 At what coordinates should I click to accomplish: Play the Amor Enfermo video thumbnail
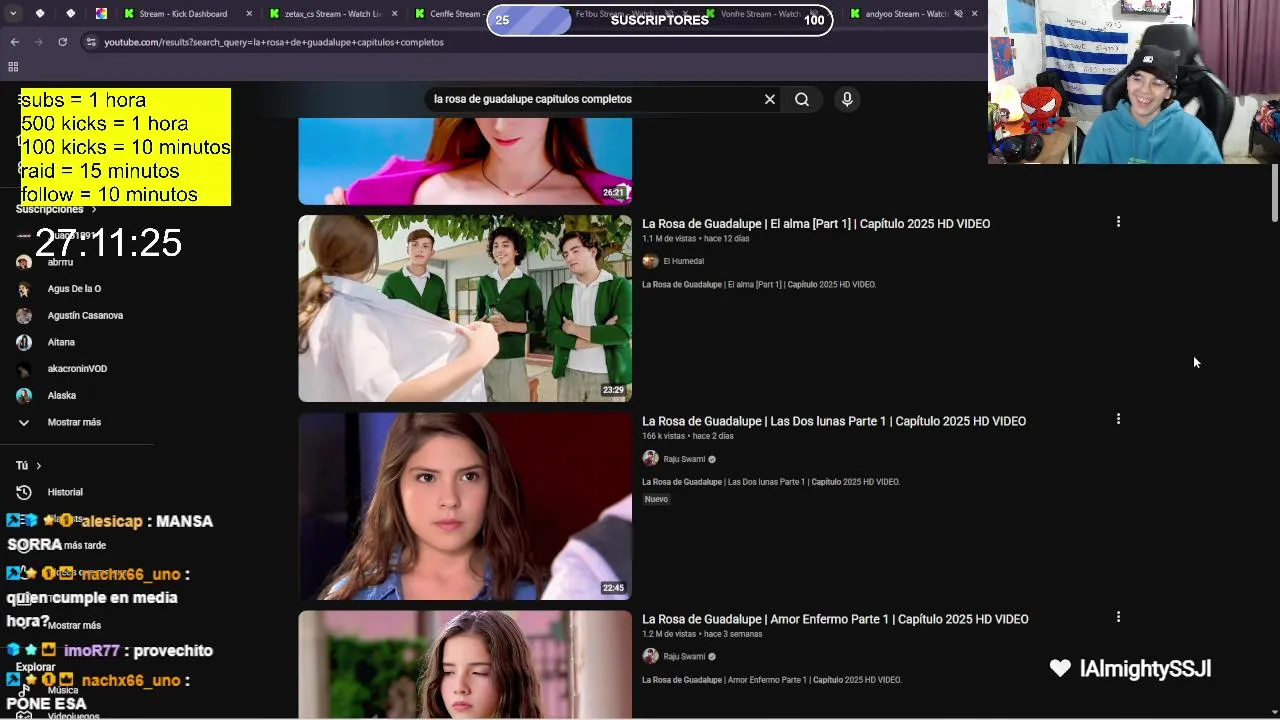465,664
